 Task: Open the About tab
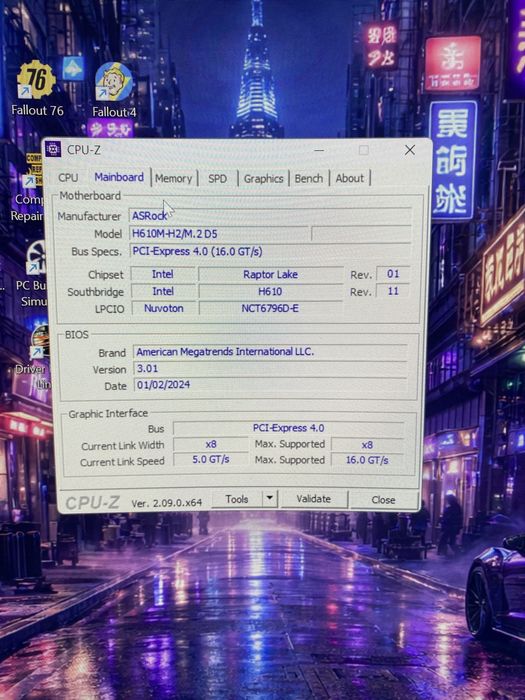(350, 178)
